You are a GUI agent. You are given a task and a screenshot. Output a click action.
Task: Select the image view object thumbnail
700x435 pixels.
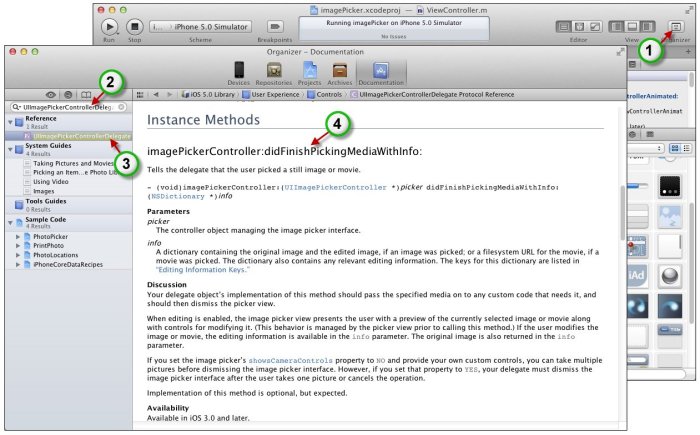(x=670, y=216)
